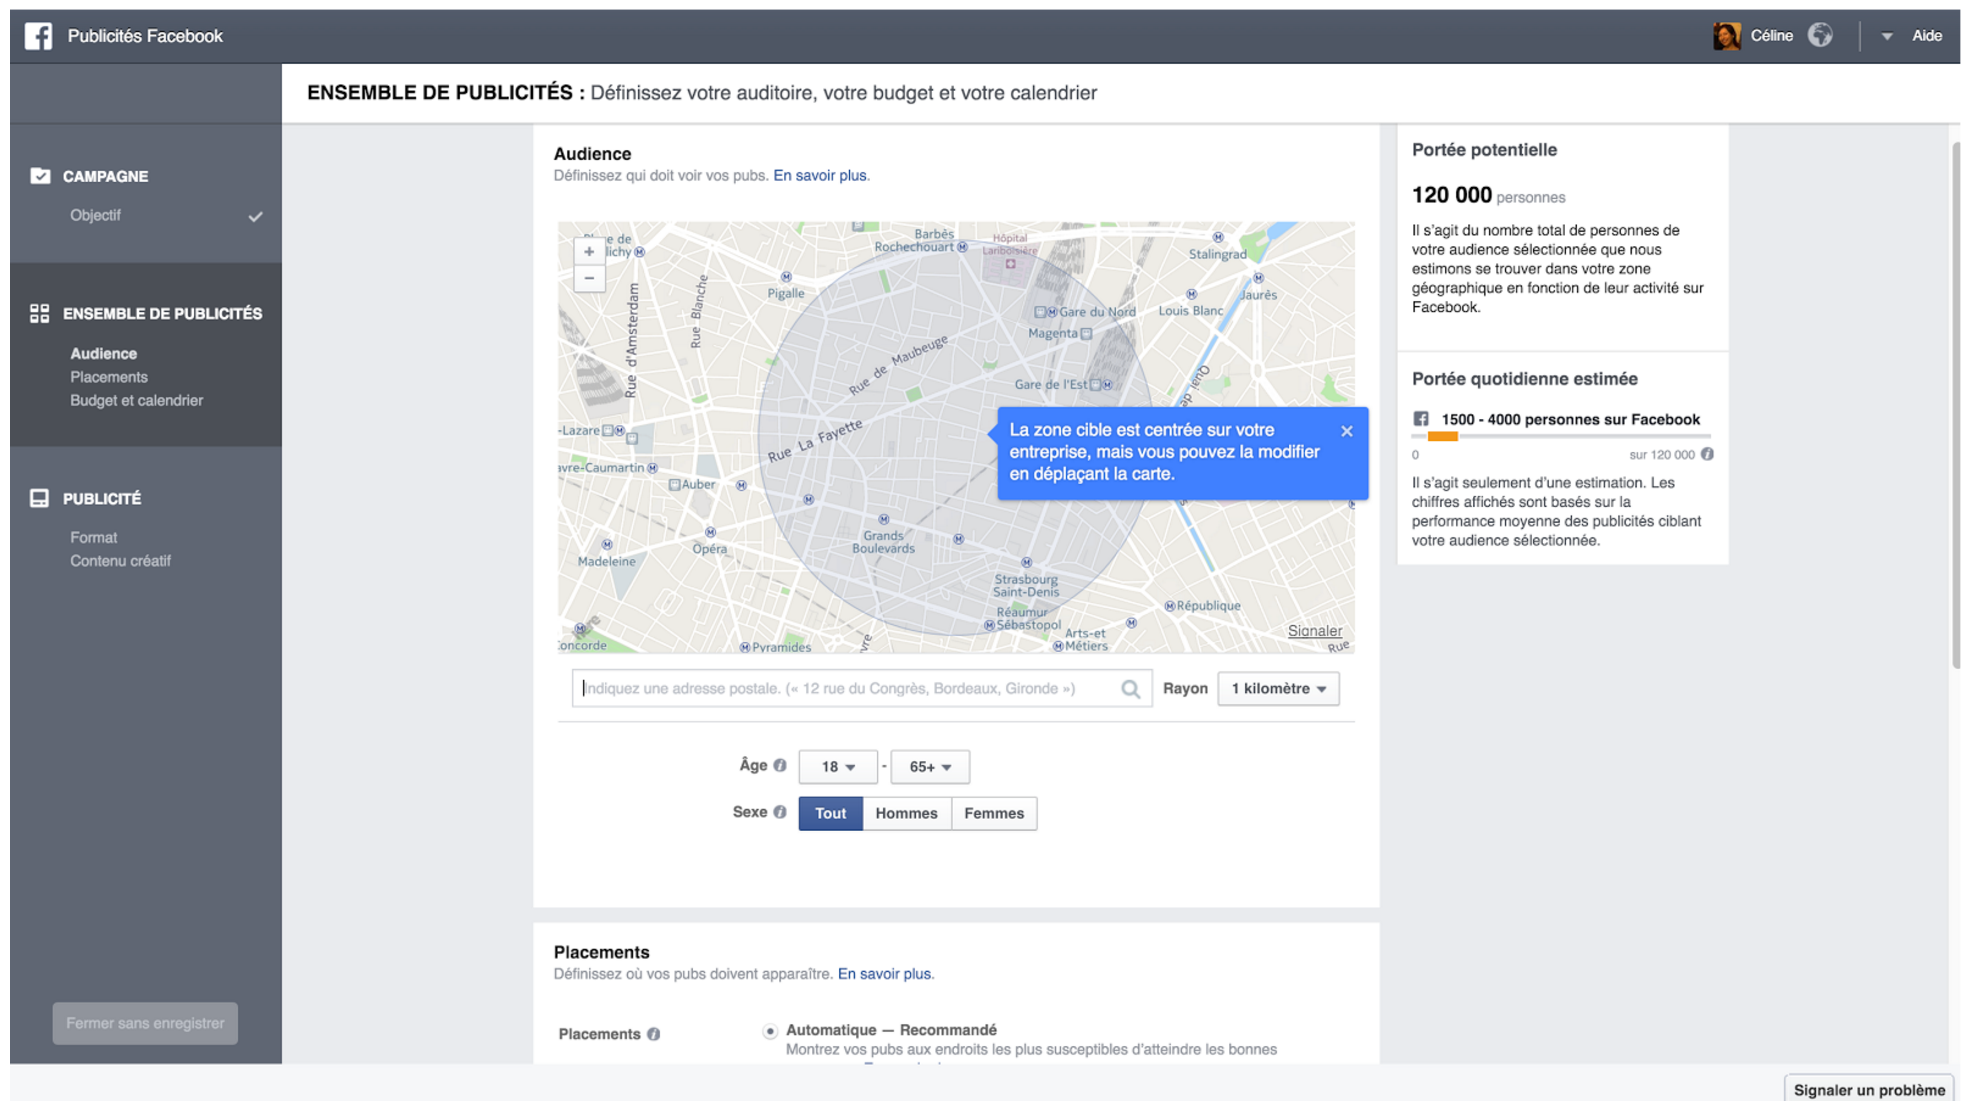Select Automatique — Recommandé radio button
Image resolution: width=1968 pixels, height=1106 pixels.
tap(770, 1031)
